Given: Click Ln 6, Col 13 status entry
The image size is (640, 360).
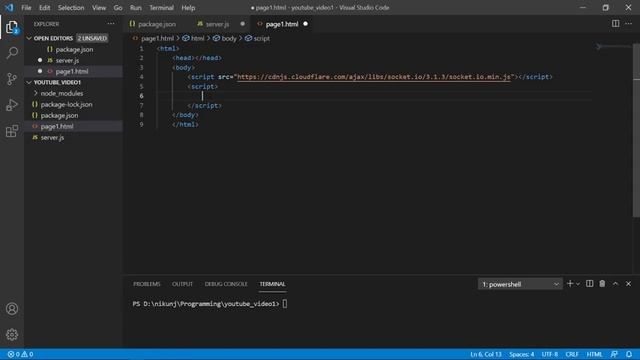Looking at the screenshot, I should click(486, 354).
